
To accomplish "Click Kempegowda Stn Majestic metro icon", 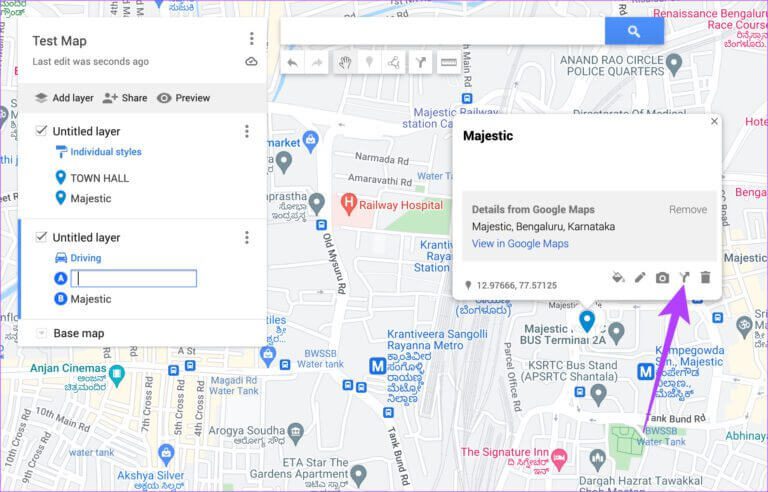I will tap(646, 372).
